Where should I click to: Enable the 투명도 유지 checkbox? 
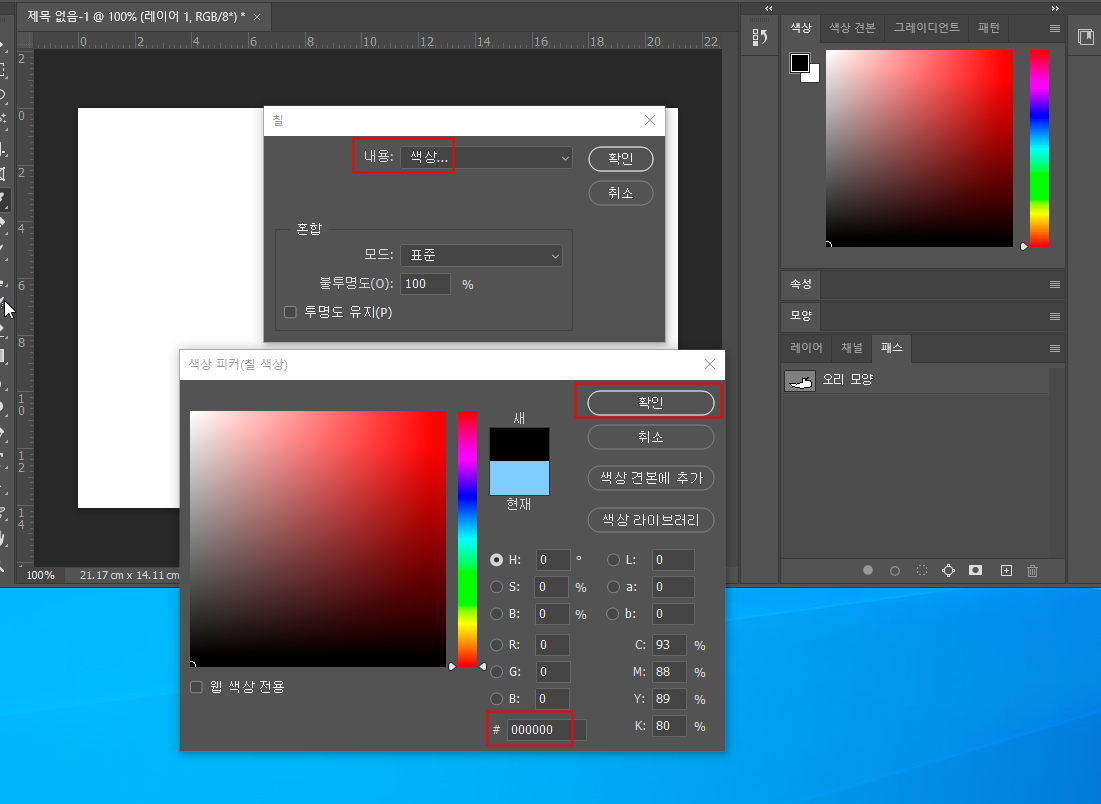click(x=291, y=312)
